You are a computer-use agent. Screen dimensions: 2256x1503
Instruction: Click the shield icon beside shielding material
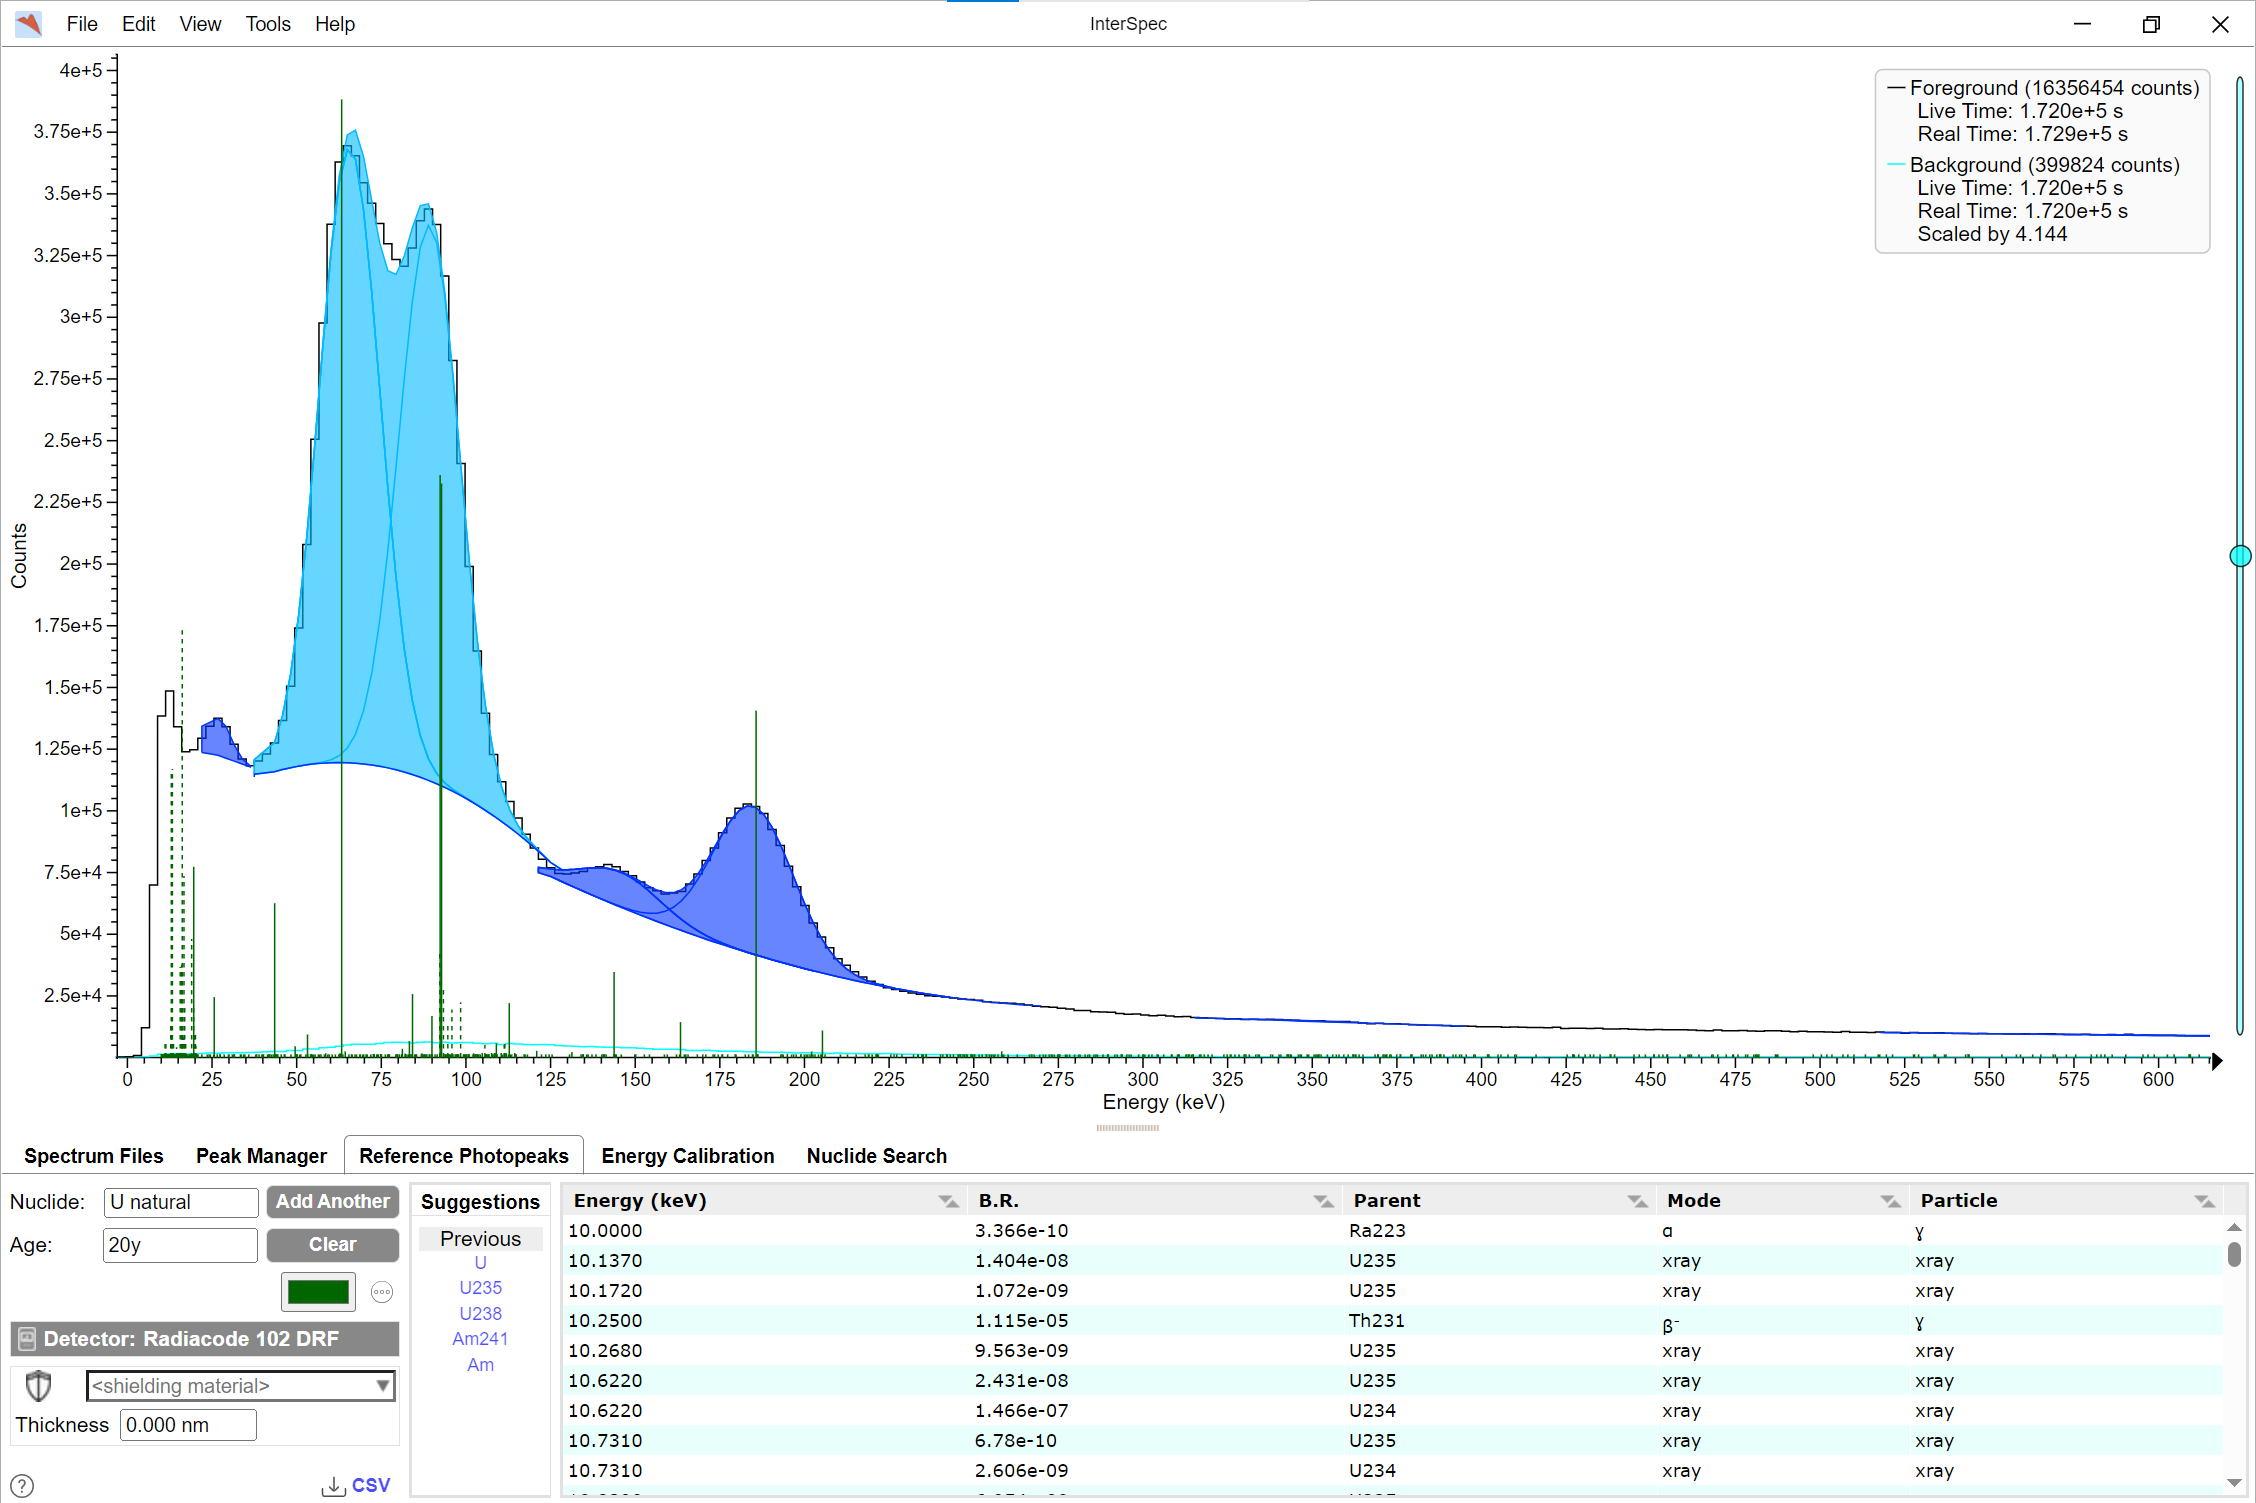38,1386
